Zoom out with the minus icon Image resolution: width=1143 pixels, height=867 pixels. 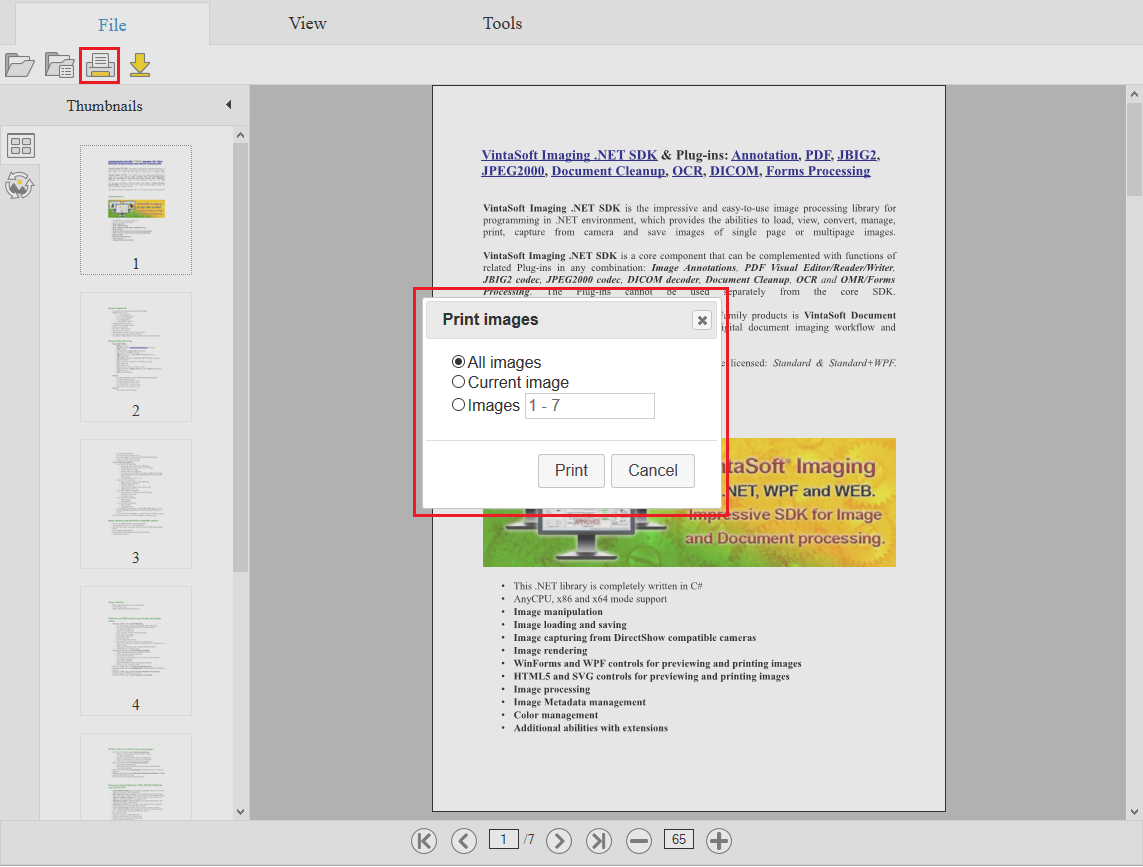point(639,841)
